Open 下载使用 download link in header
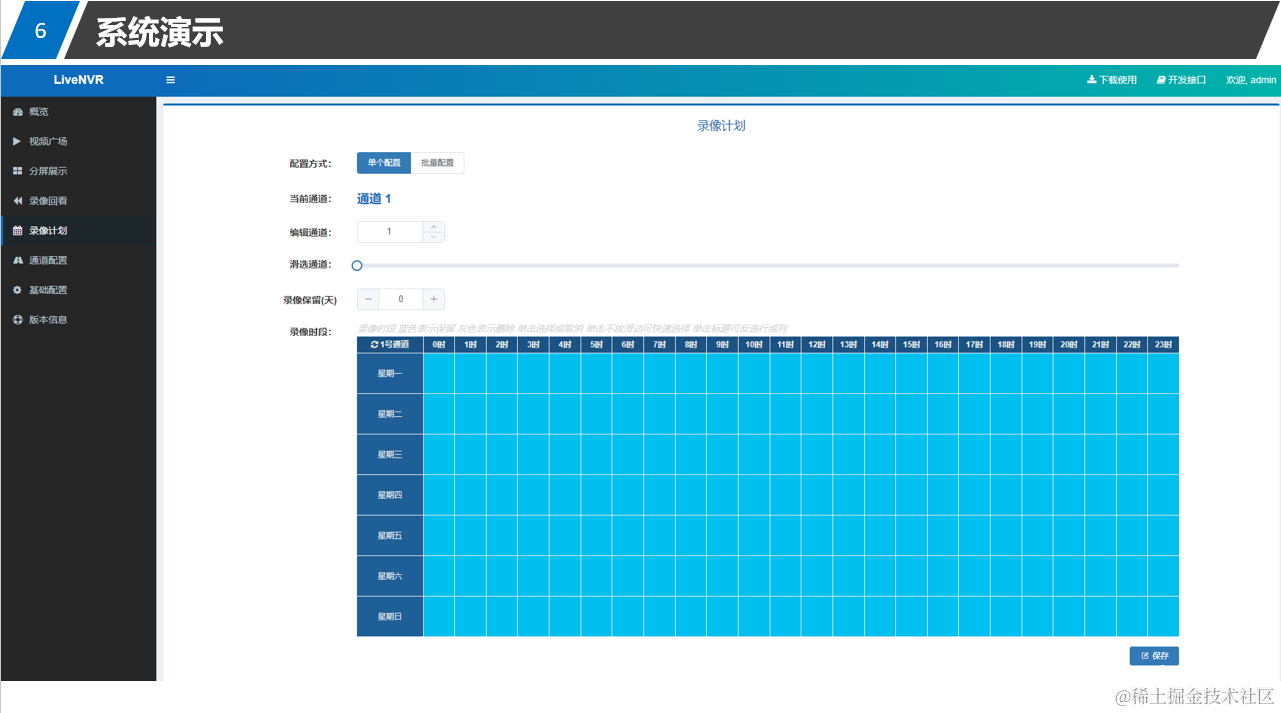1281x713 pixels. [x=1112, y=80]
